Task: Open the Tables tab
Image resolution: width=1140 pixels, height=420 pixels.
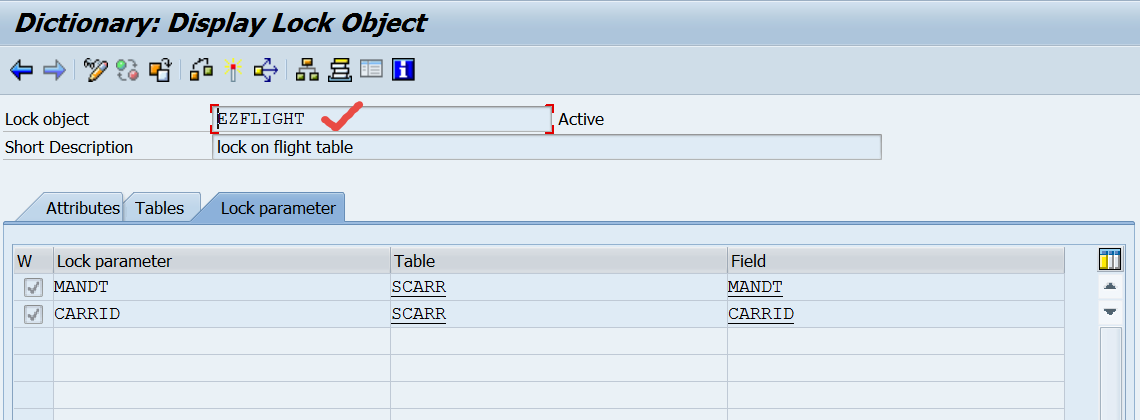Action: pyautogui.click(x=160, y=208)
